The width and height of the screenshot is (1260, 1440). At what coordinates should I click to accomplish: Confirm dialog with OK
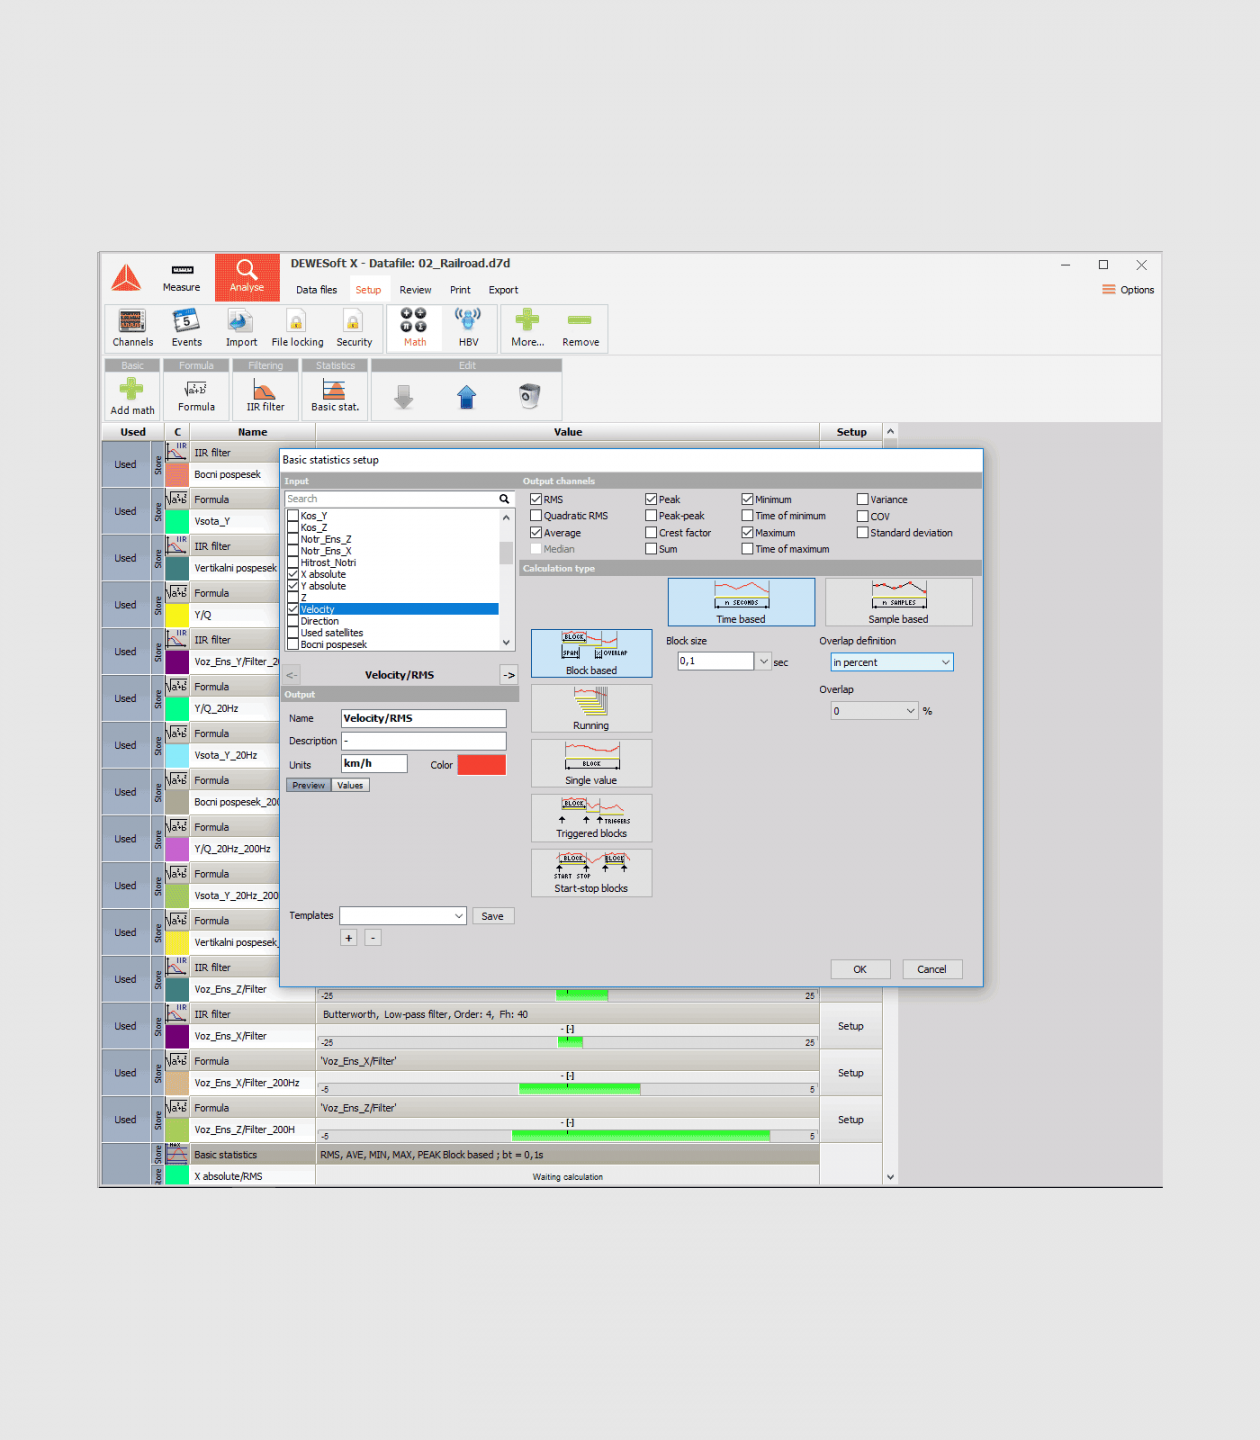point(859,969)
